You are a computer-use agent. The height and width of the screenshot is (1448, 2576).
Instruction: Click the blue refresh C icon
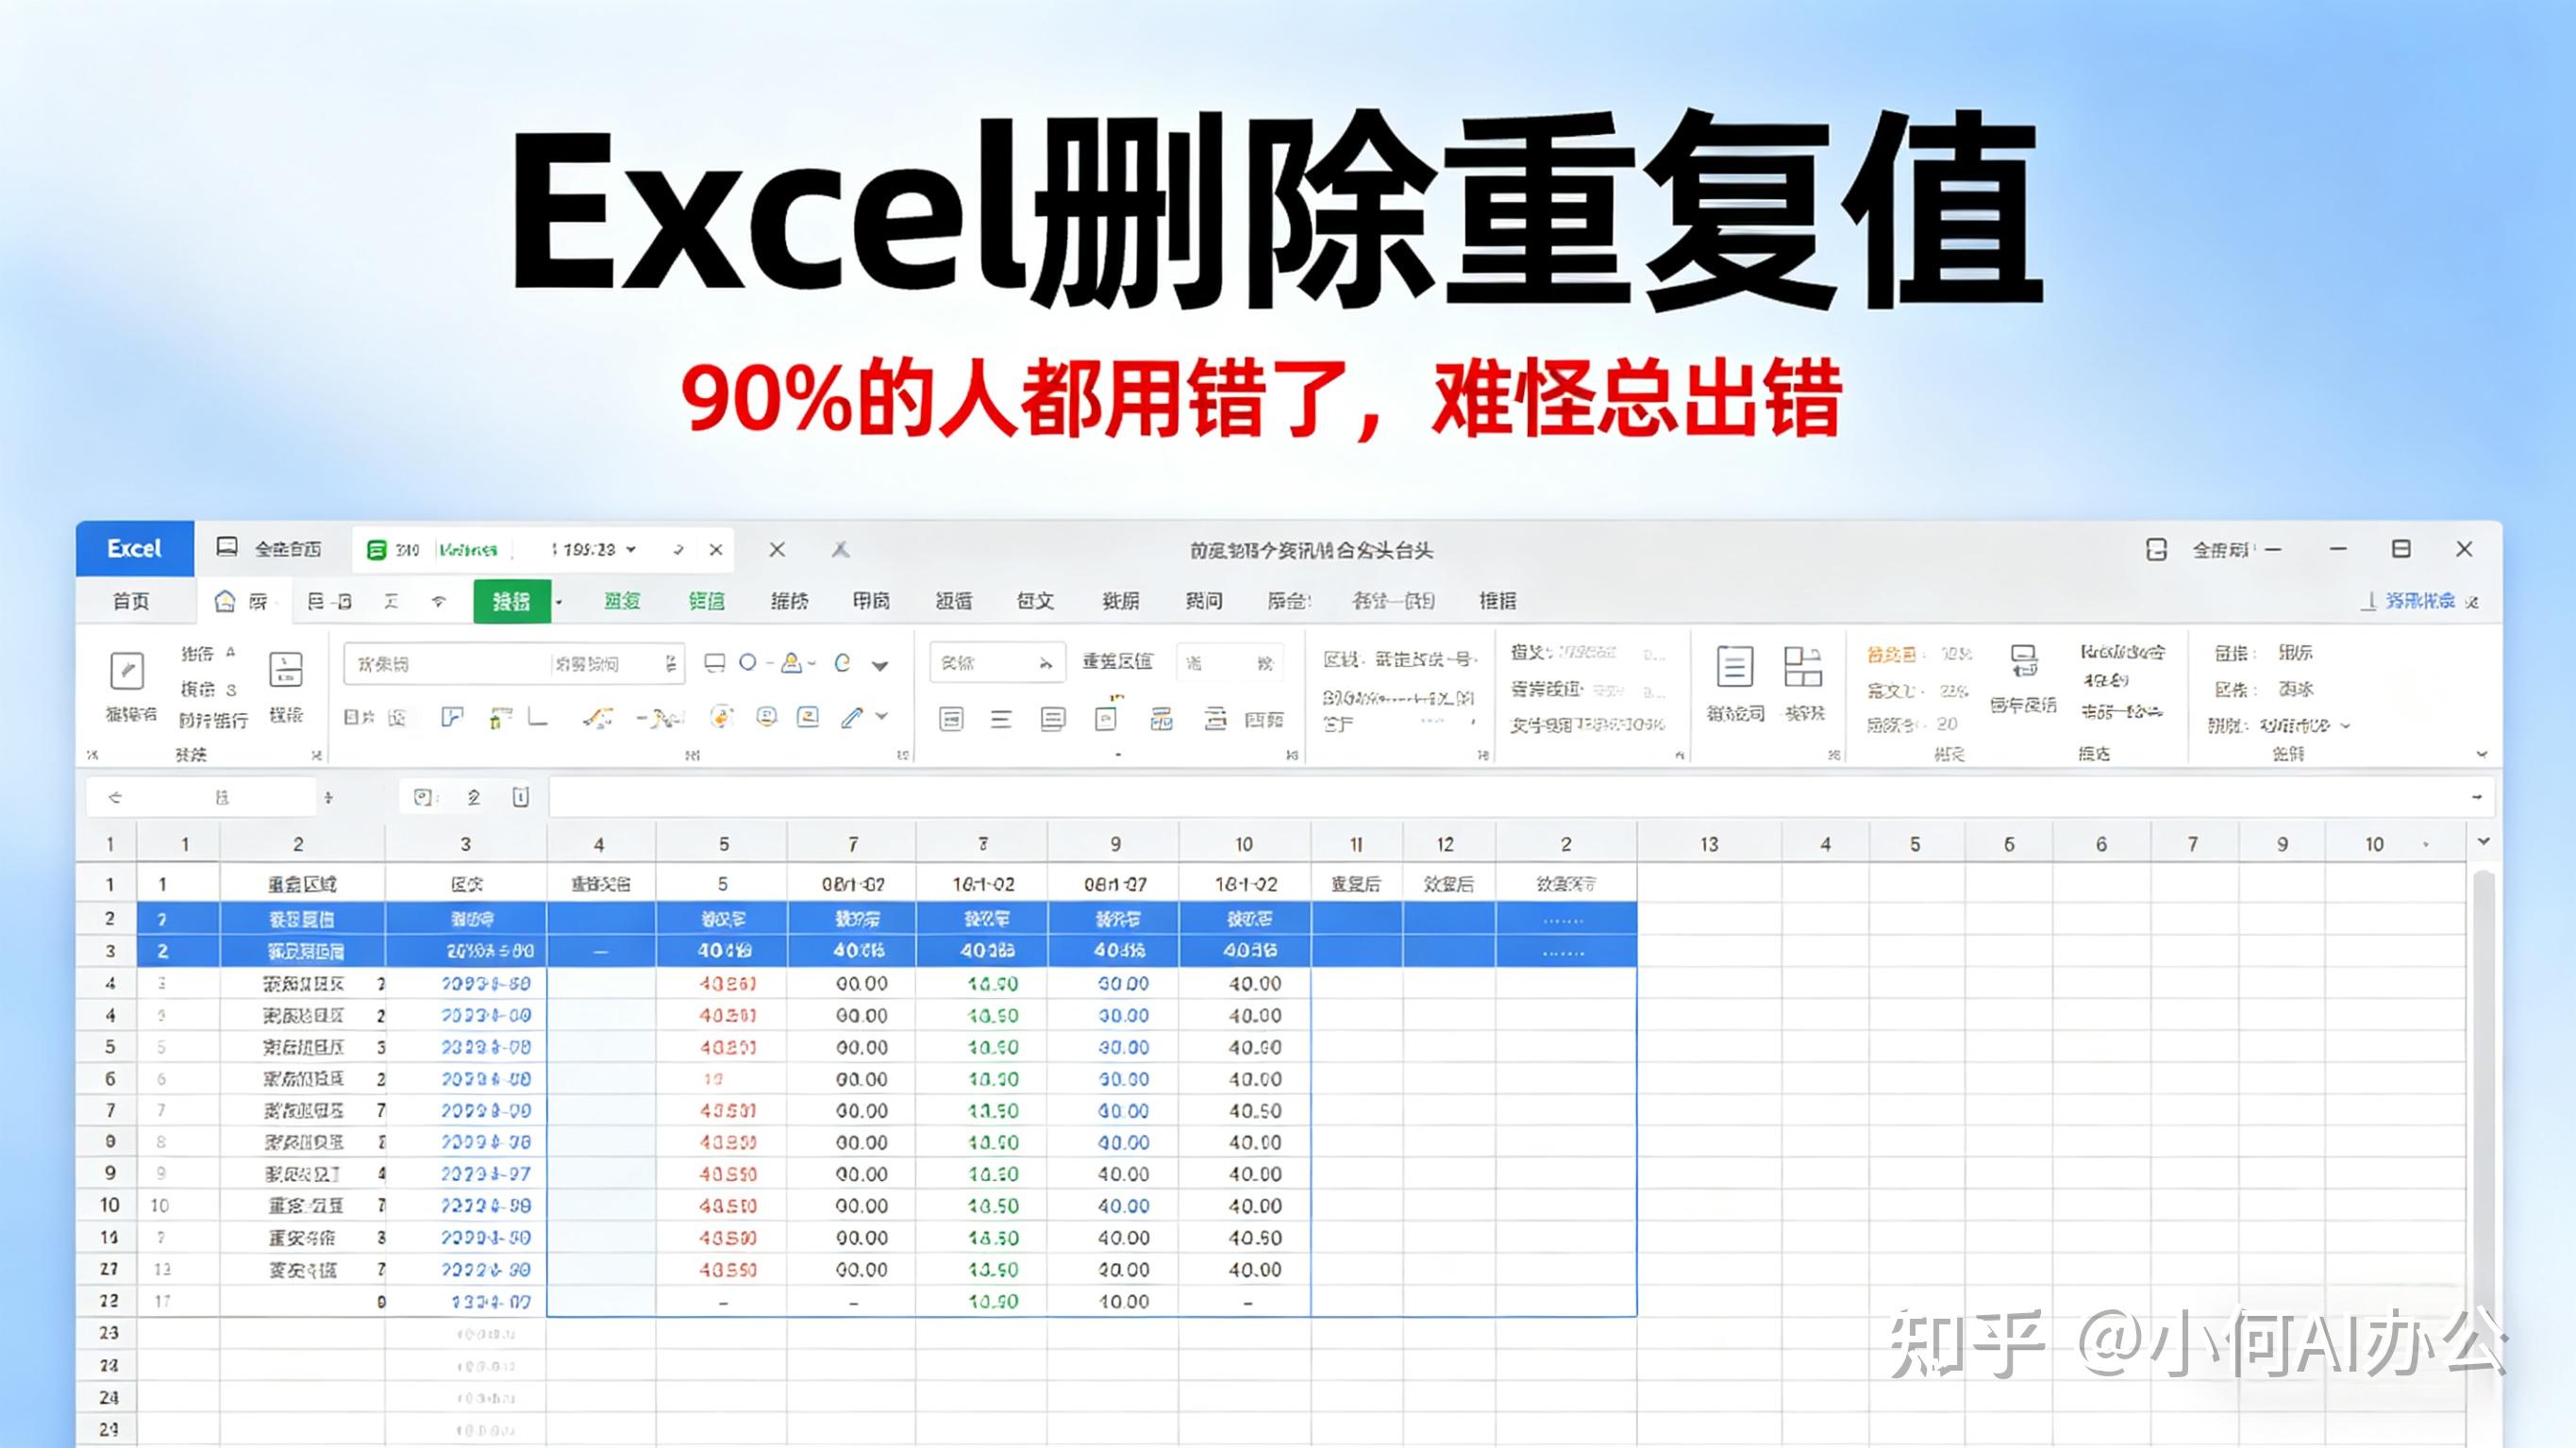[842, 662]
